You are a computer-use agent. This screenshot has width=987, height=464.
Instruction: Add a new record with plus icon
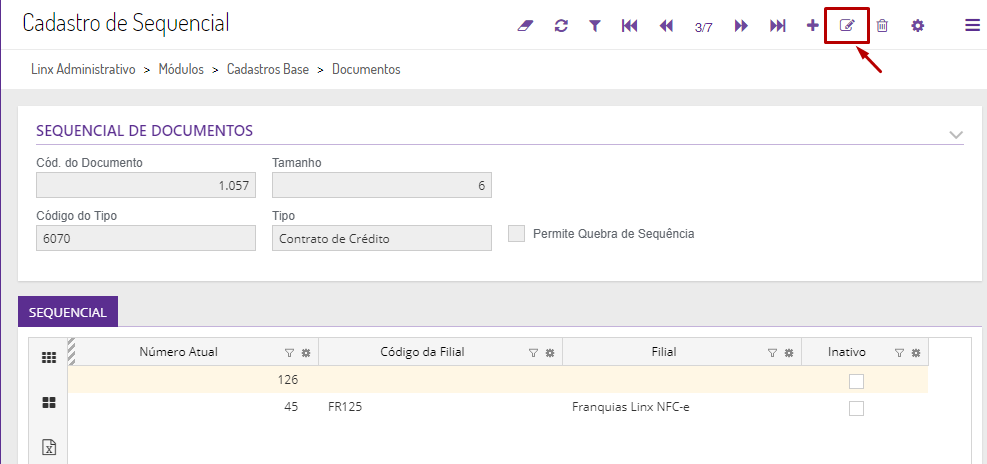point(812,26)
